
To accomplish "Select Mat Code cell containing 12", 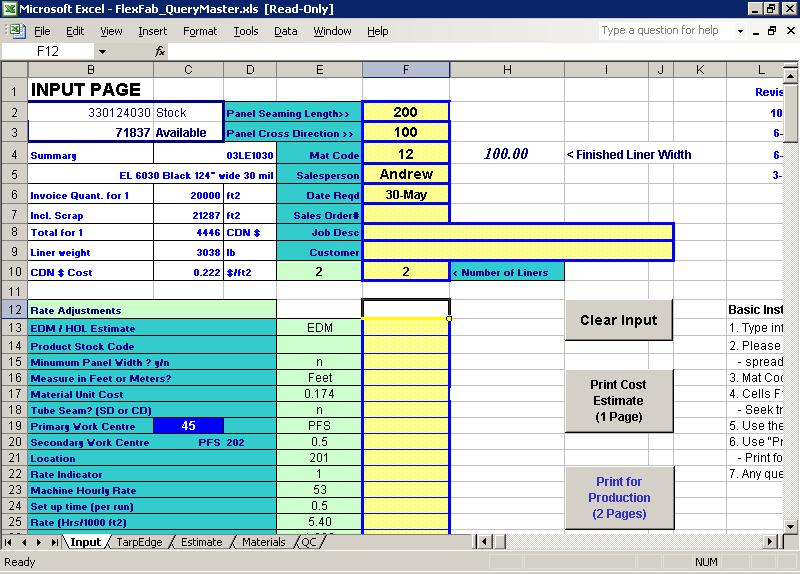I will pos(406,154).
